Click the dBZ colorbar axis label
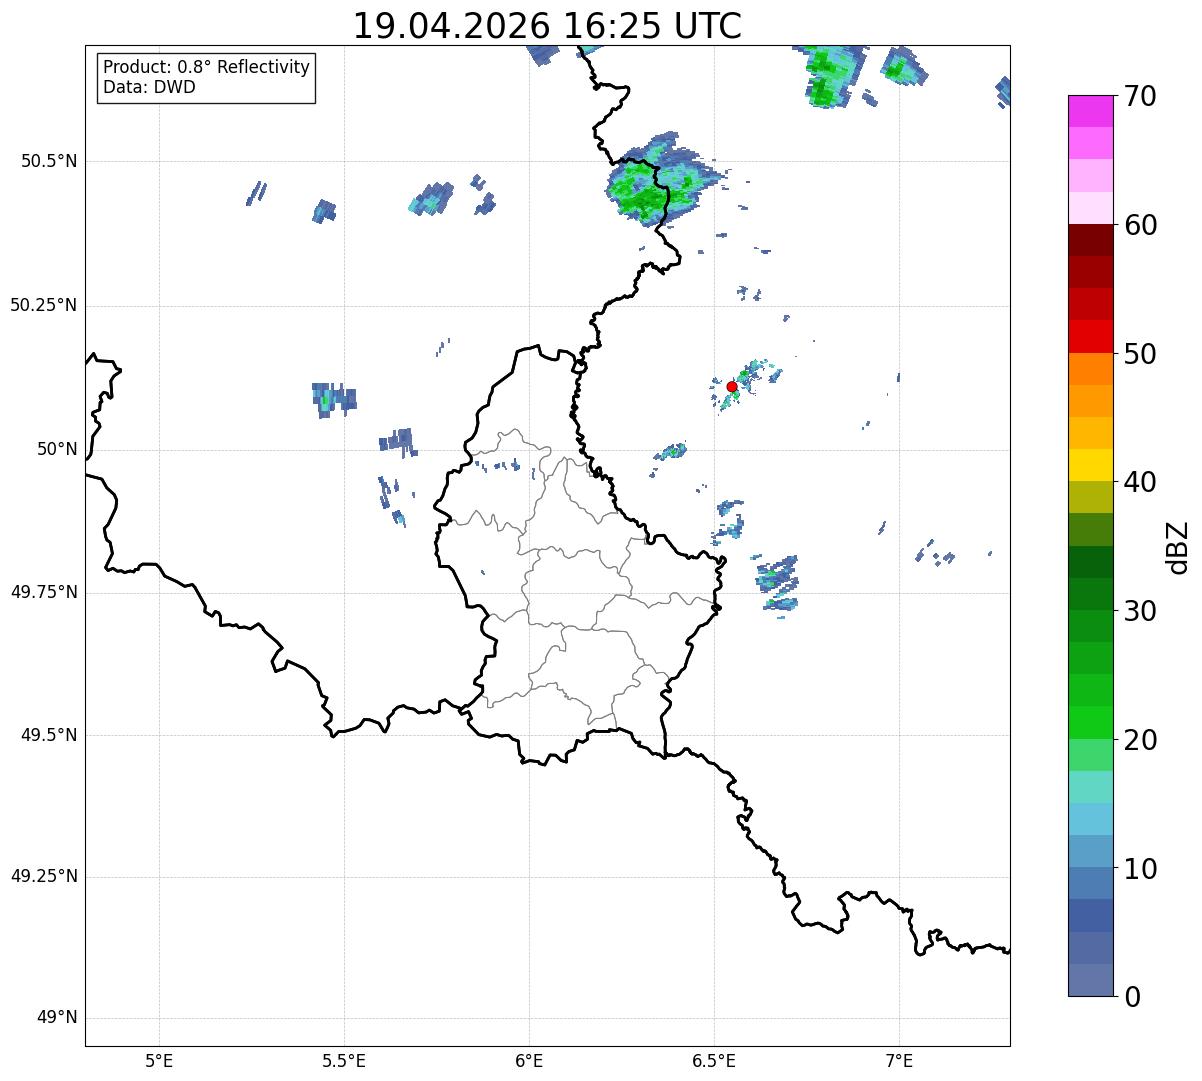Viewport: 1202px width, 1081px height. tap(1178, 546)
